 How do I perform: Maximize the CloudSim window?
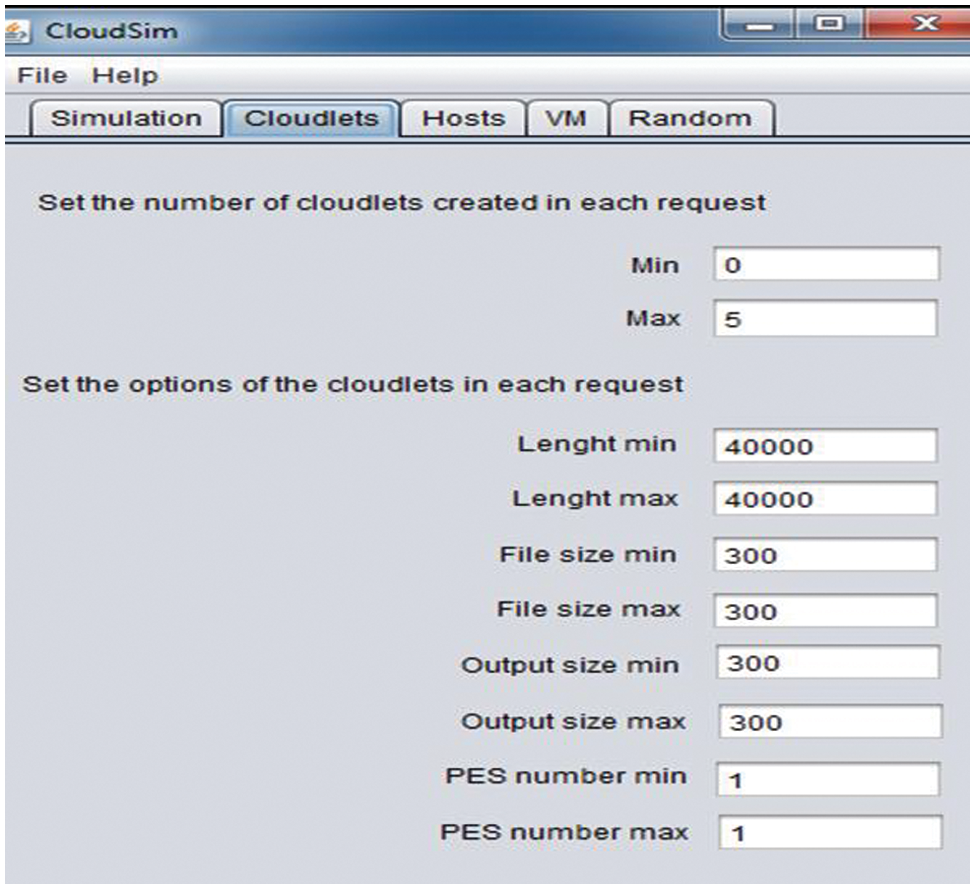tap(830, 24)
